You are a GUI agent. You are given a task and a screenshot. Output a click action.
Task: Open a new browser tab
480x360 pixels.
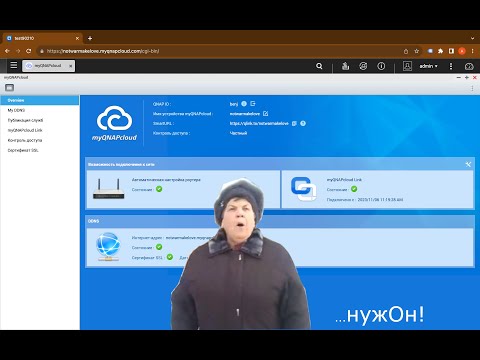coord(90,38)
